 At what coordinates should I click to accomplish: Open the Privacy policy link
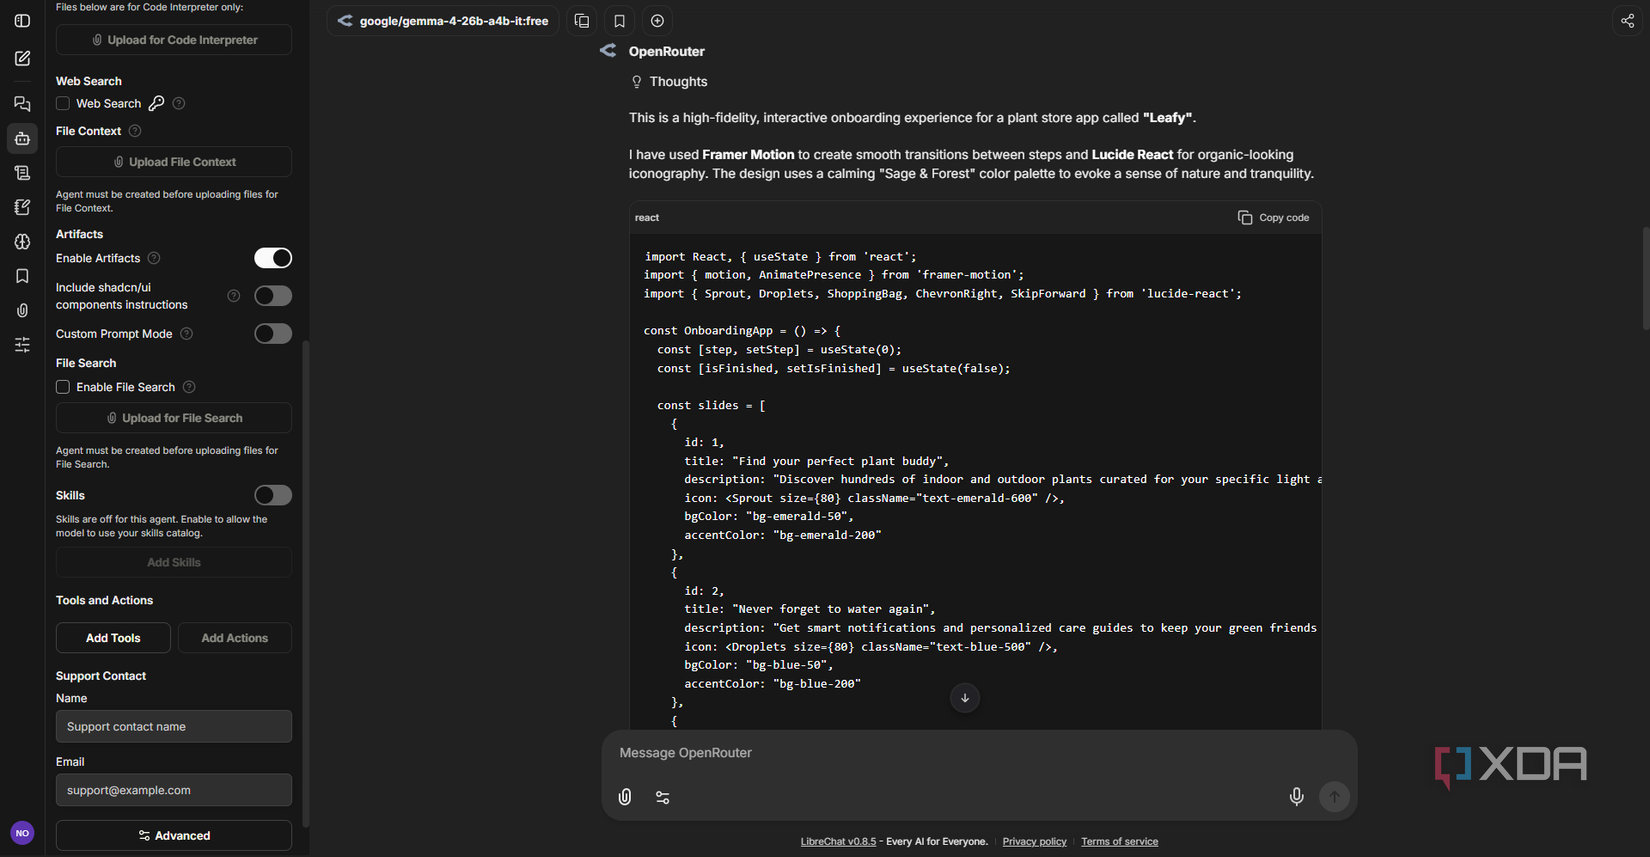pos(1034,842)
